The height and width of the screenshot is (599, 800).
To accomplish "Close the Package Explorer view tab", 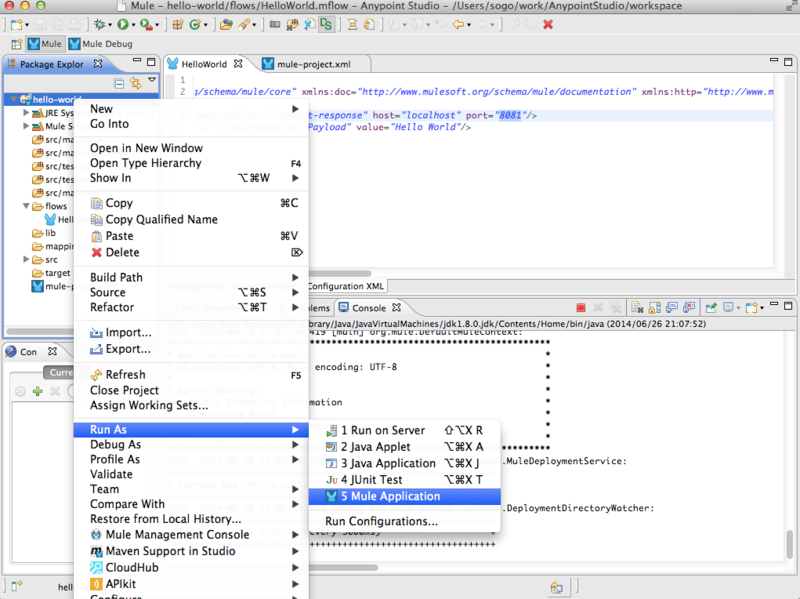I will (98, 64).
